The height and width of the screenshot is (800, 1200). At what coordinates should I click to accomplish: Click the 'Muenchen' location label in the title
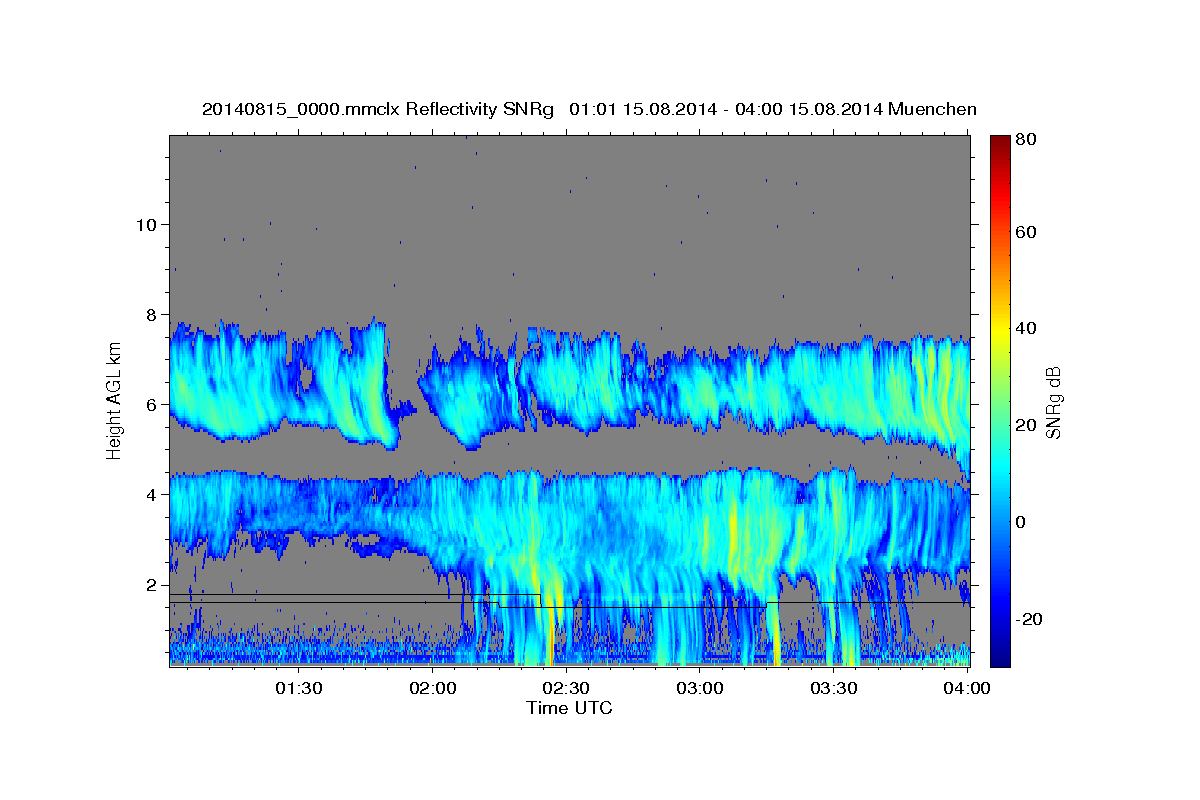(x=931, y=109)
